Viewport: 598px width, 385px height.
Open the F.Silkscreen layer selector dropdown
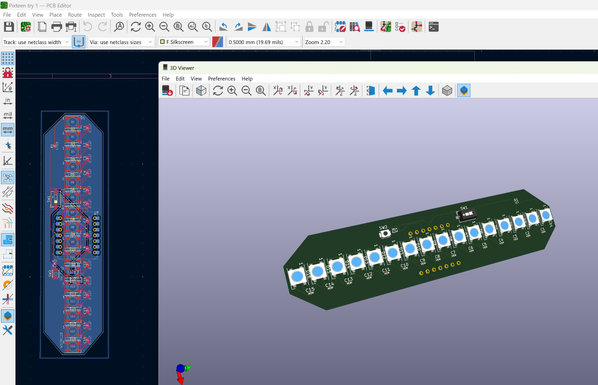pos(184,42)
